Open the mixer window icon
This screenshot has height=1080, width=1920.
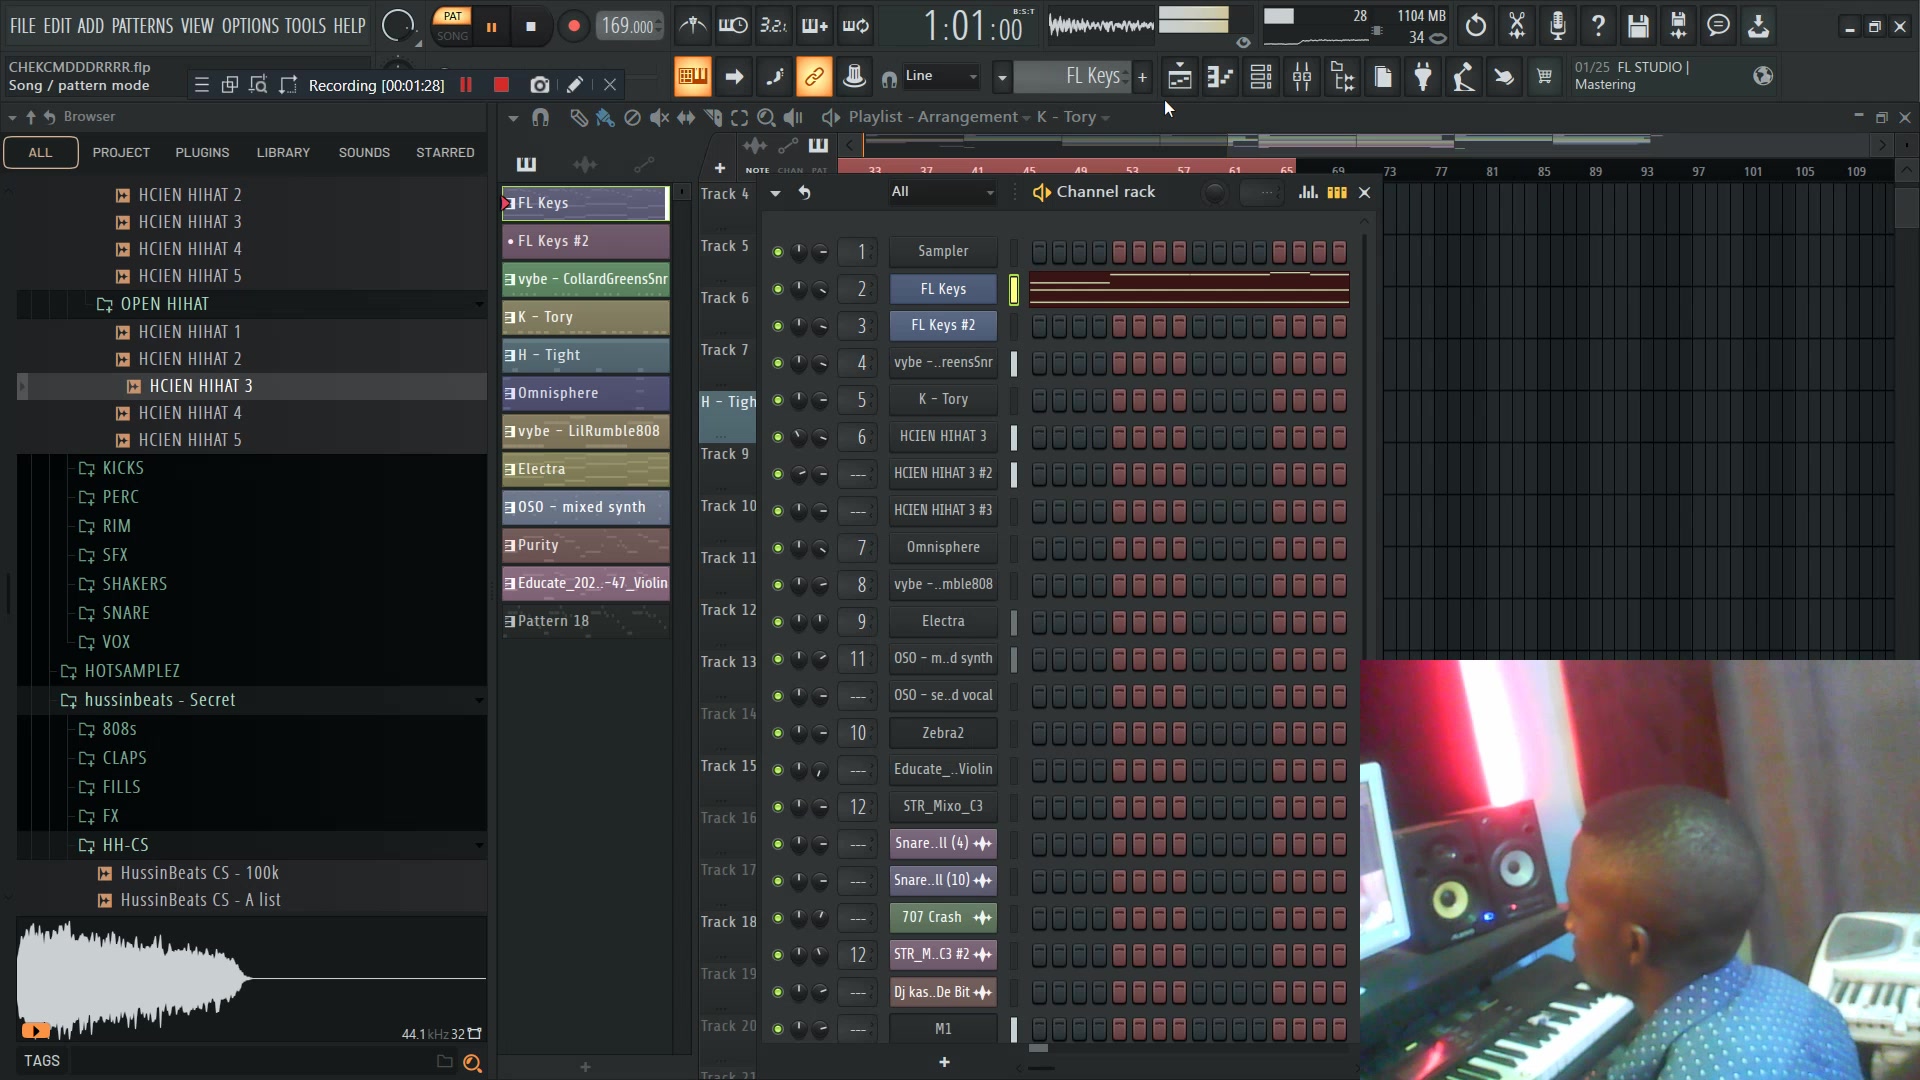(1302, 77)
